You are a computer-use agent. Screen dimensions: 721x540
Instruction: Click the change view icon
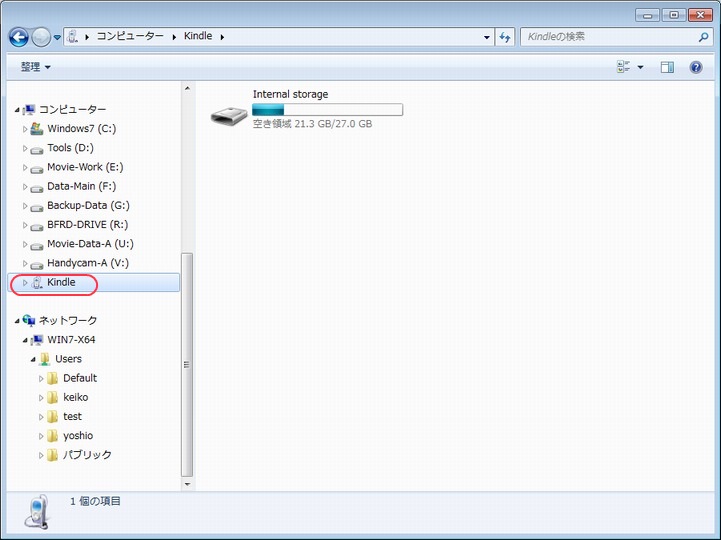(625, 67)
